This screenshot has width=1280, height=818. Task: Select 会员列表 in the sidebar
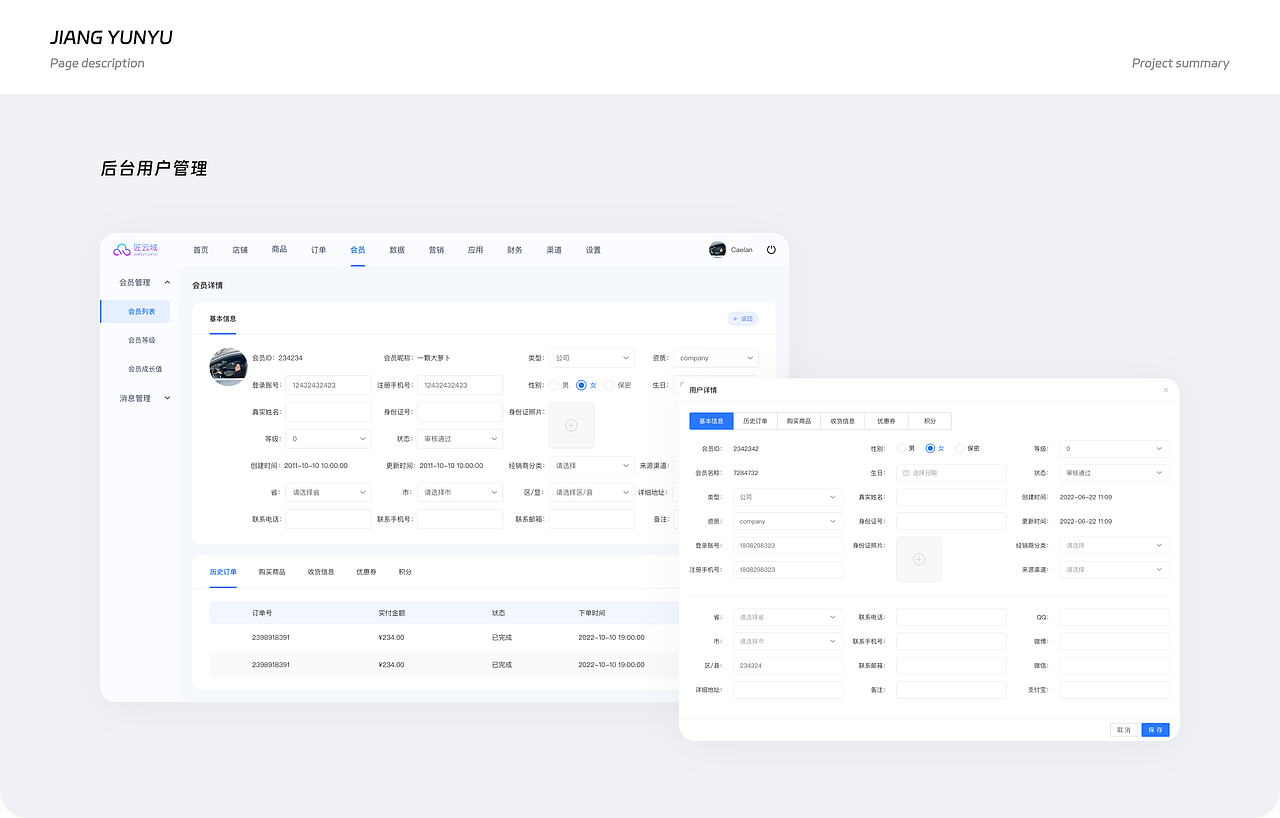[x=136, y=312]
